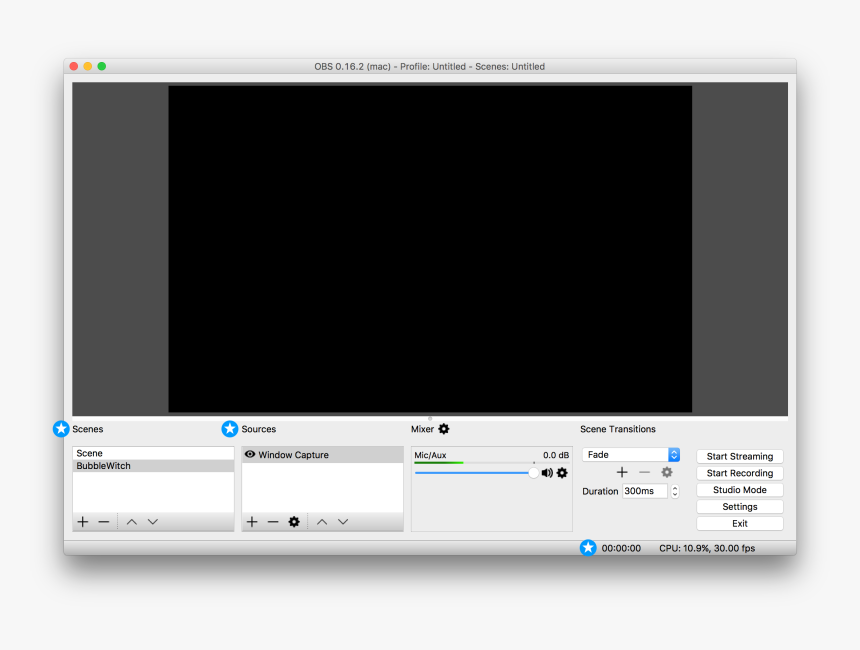860x650 pixels.
Task: Adjust the Mic/Aux volume slider
Action: (476, 473)
